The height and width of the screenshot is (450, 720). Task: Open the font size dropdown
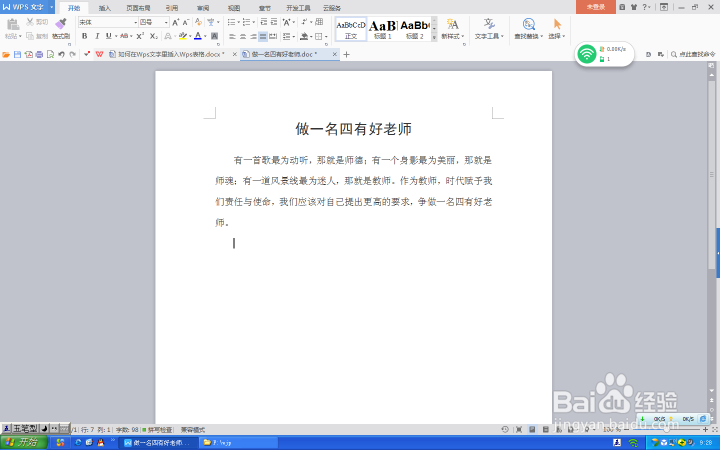click(166, 22)
